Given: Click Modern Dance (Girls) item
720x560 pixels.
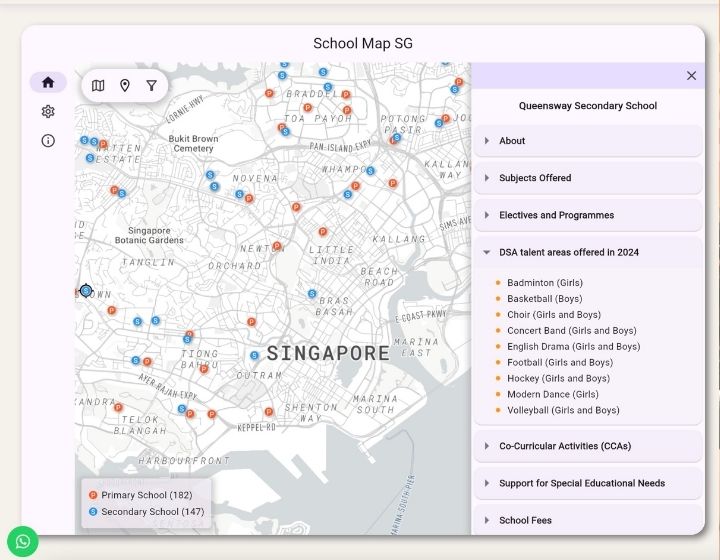Looking at the screenshot, I should (x=553, y=395).
